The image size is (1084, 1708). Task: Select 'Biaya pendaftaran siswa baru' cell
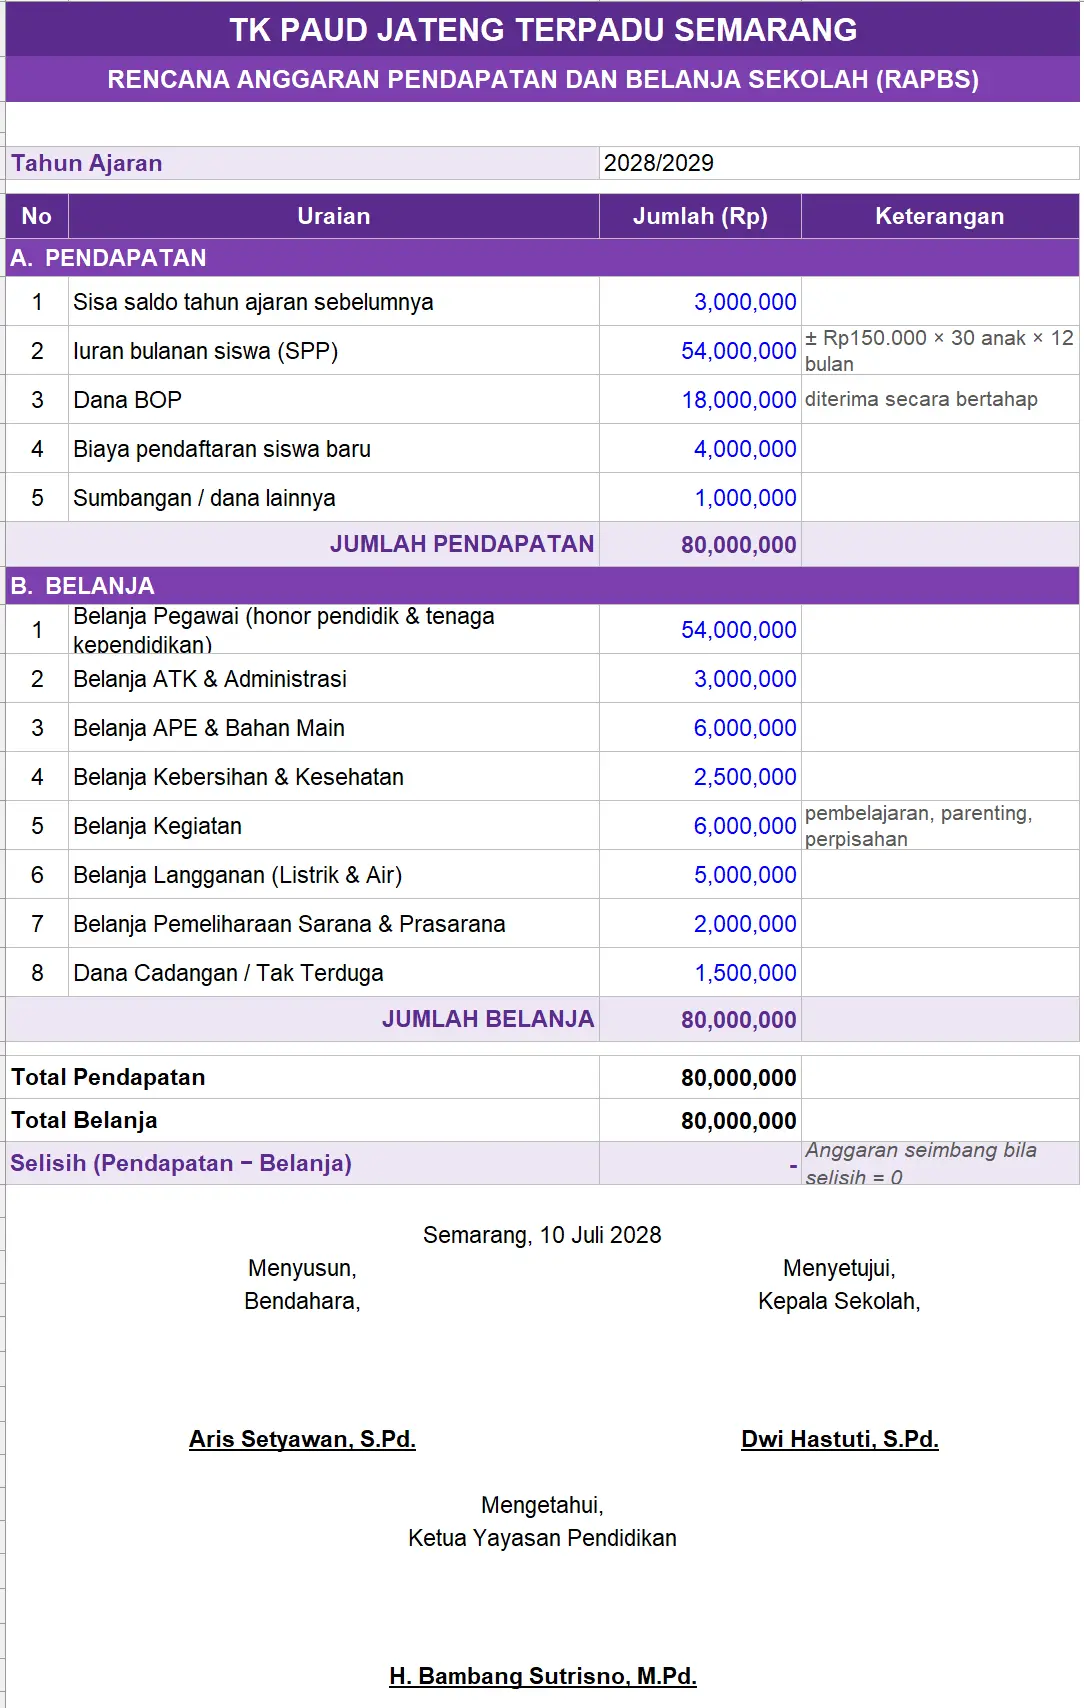point(334,449)
